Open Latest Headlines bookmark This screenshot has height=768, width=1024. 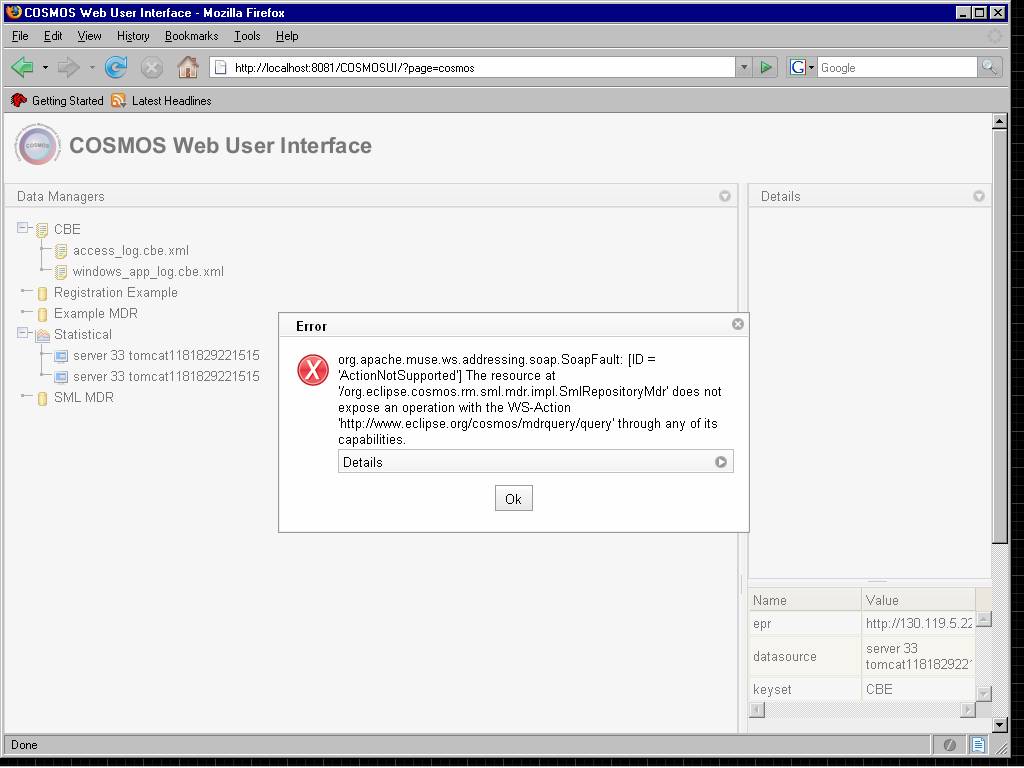171,101
